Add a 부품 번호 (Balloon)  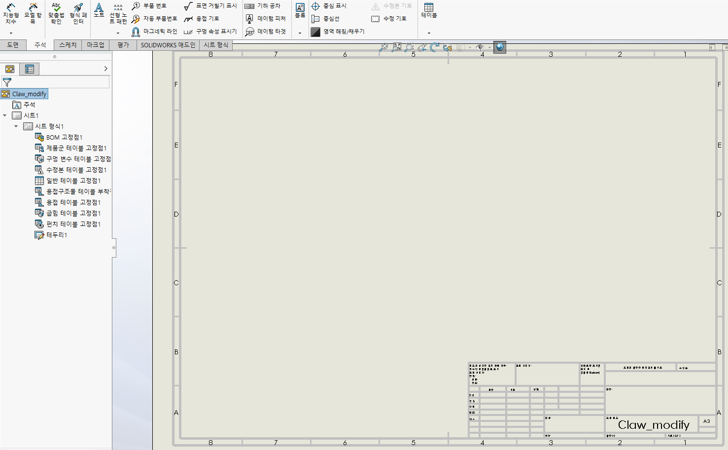click(x=149, y=6)
